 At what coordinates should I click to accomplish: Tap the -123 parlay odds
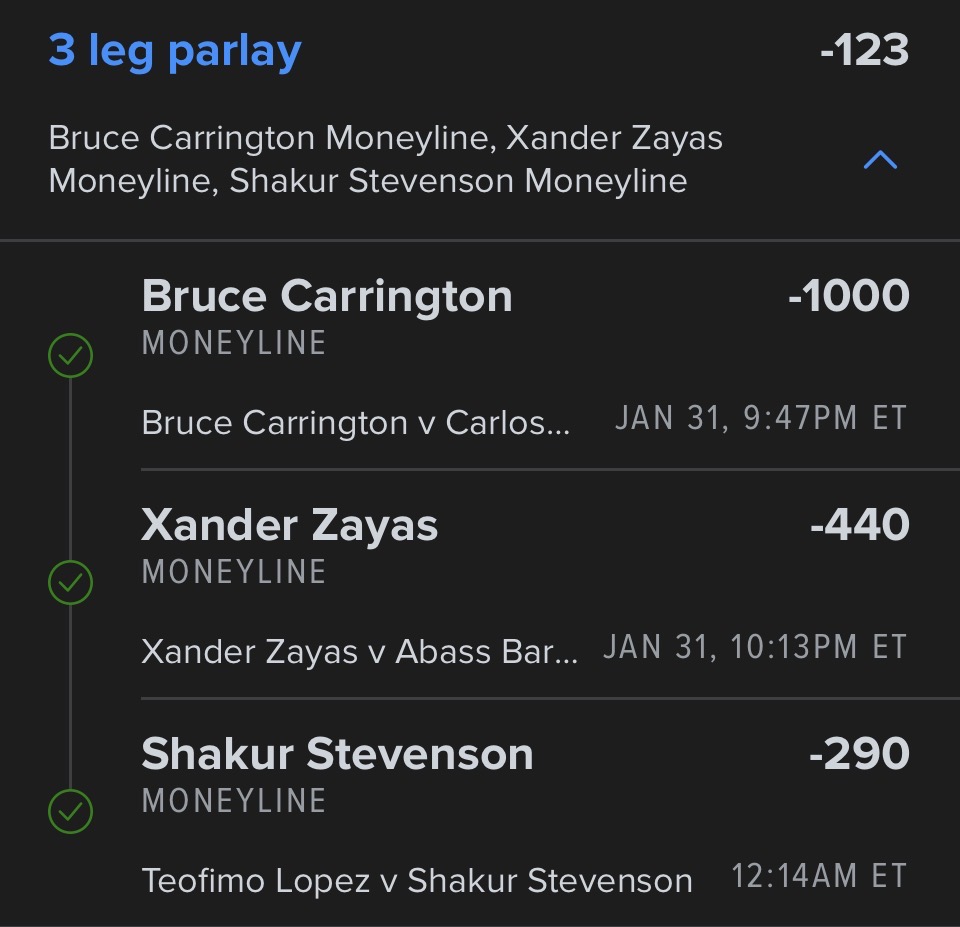[864, 51]
